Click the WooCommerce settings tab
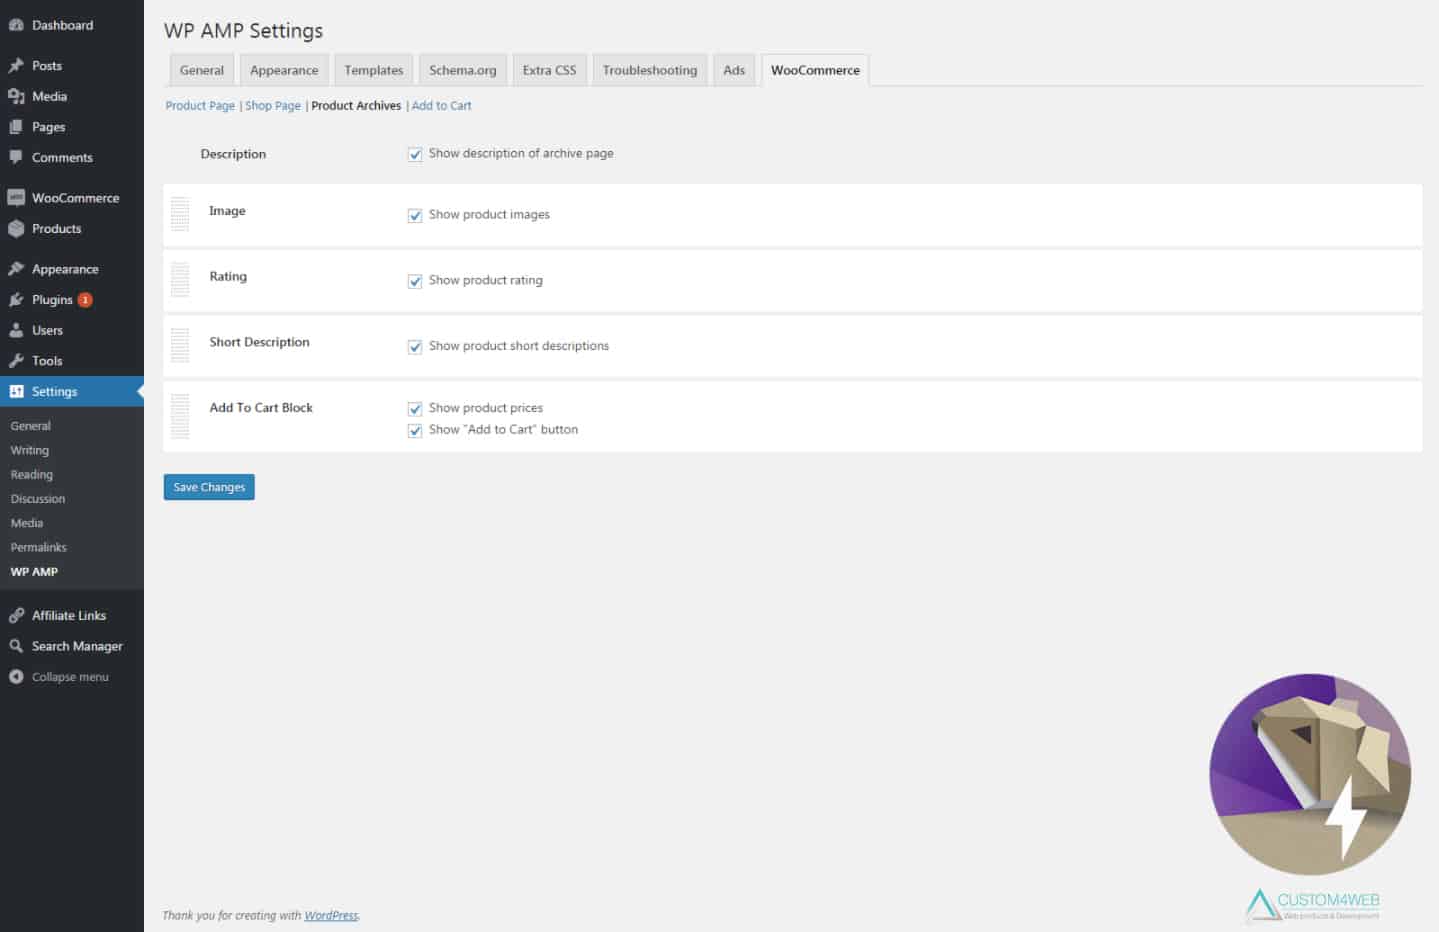 (x=815, y=70)
